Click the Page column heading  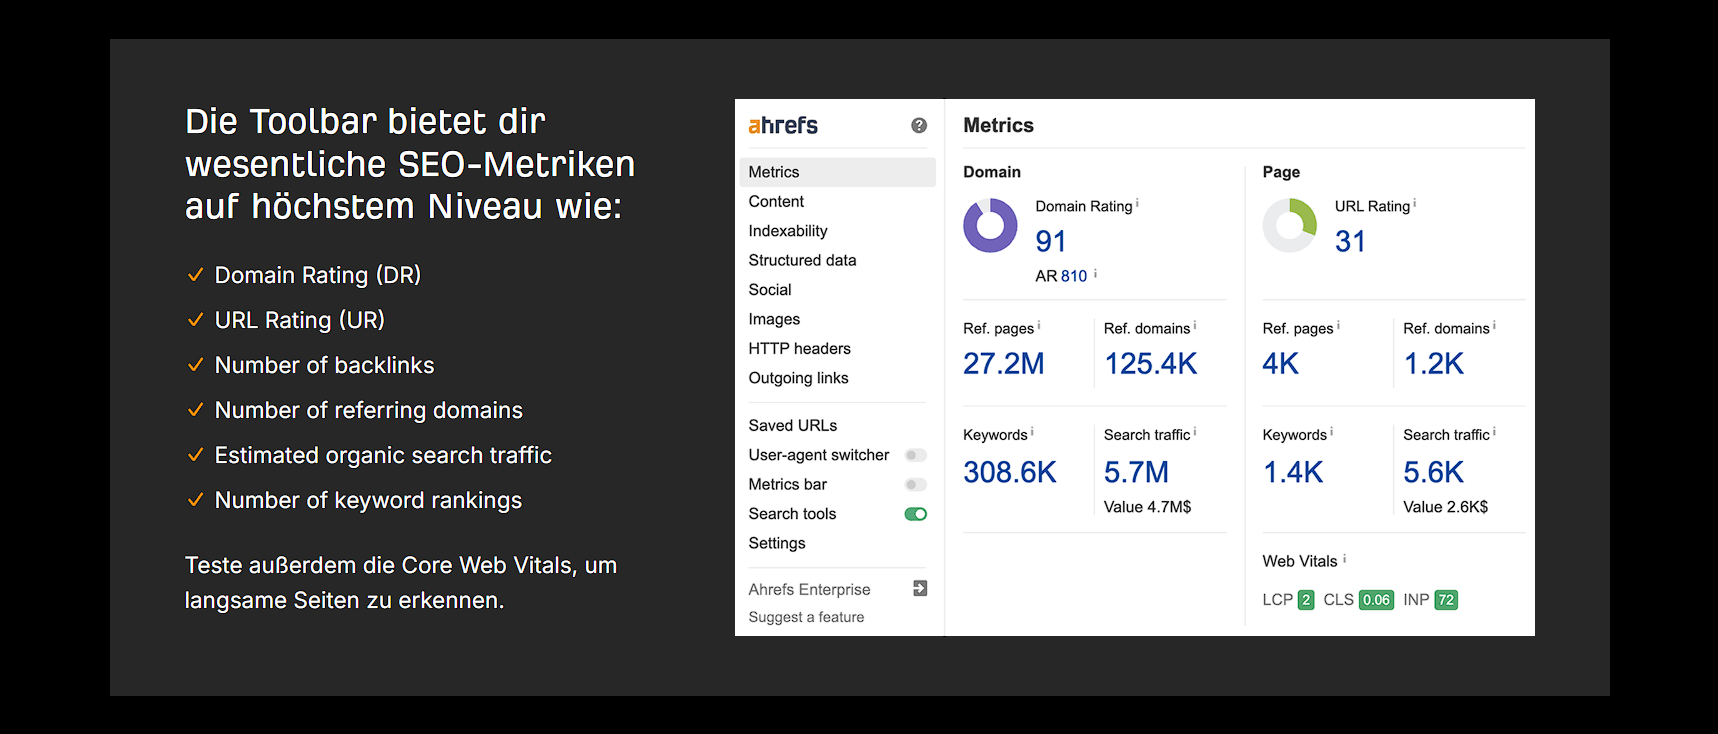1281,172
